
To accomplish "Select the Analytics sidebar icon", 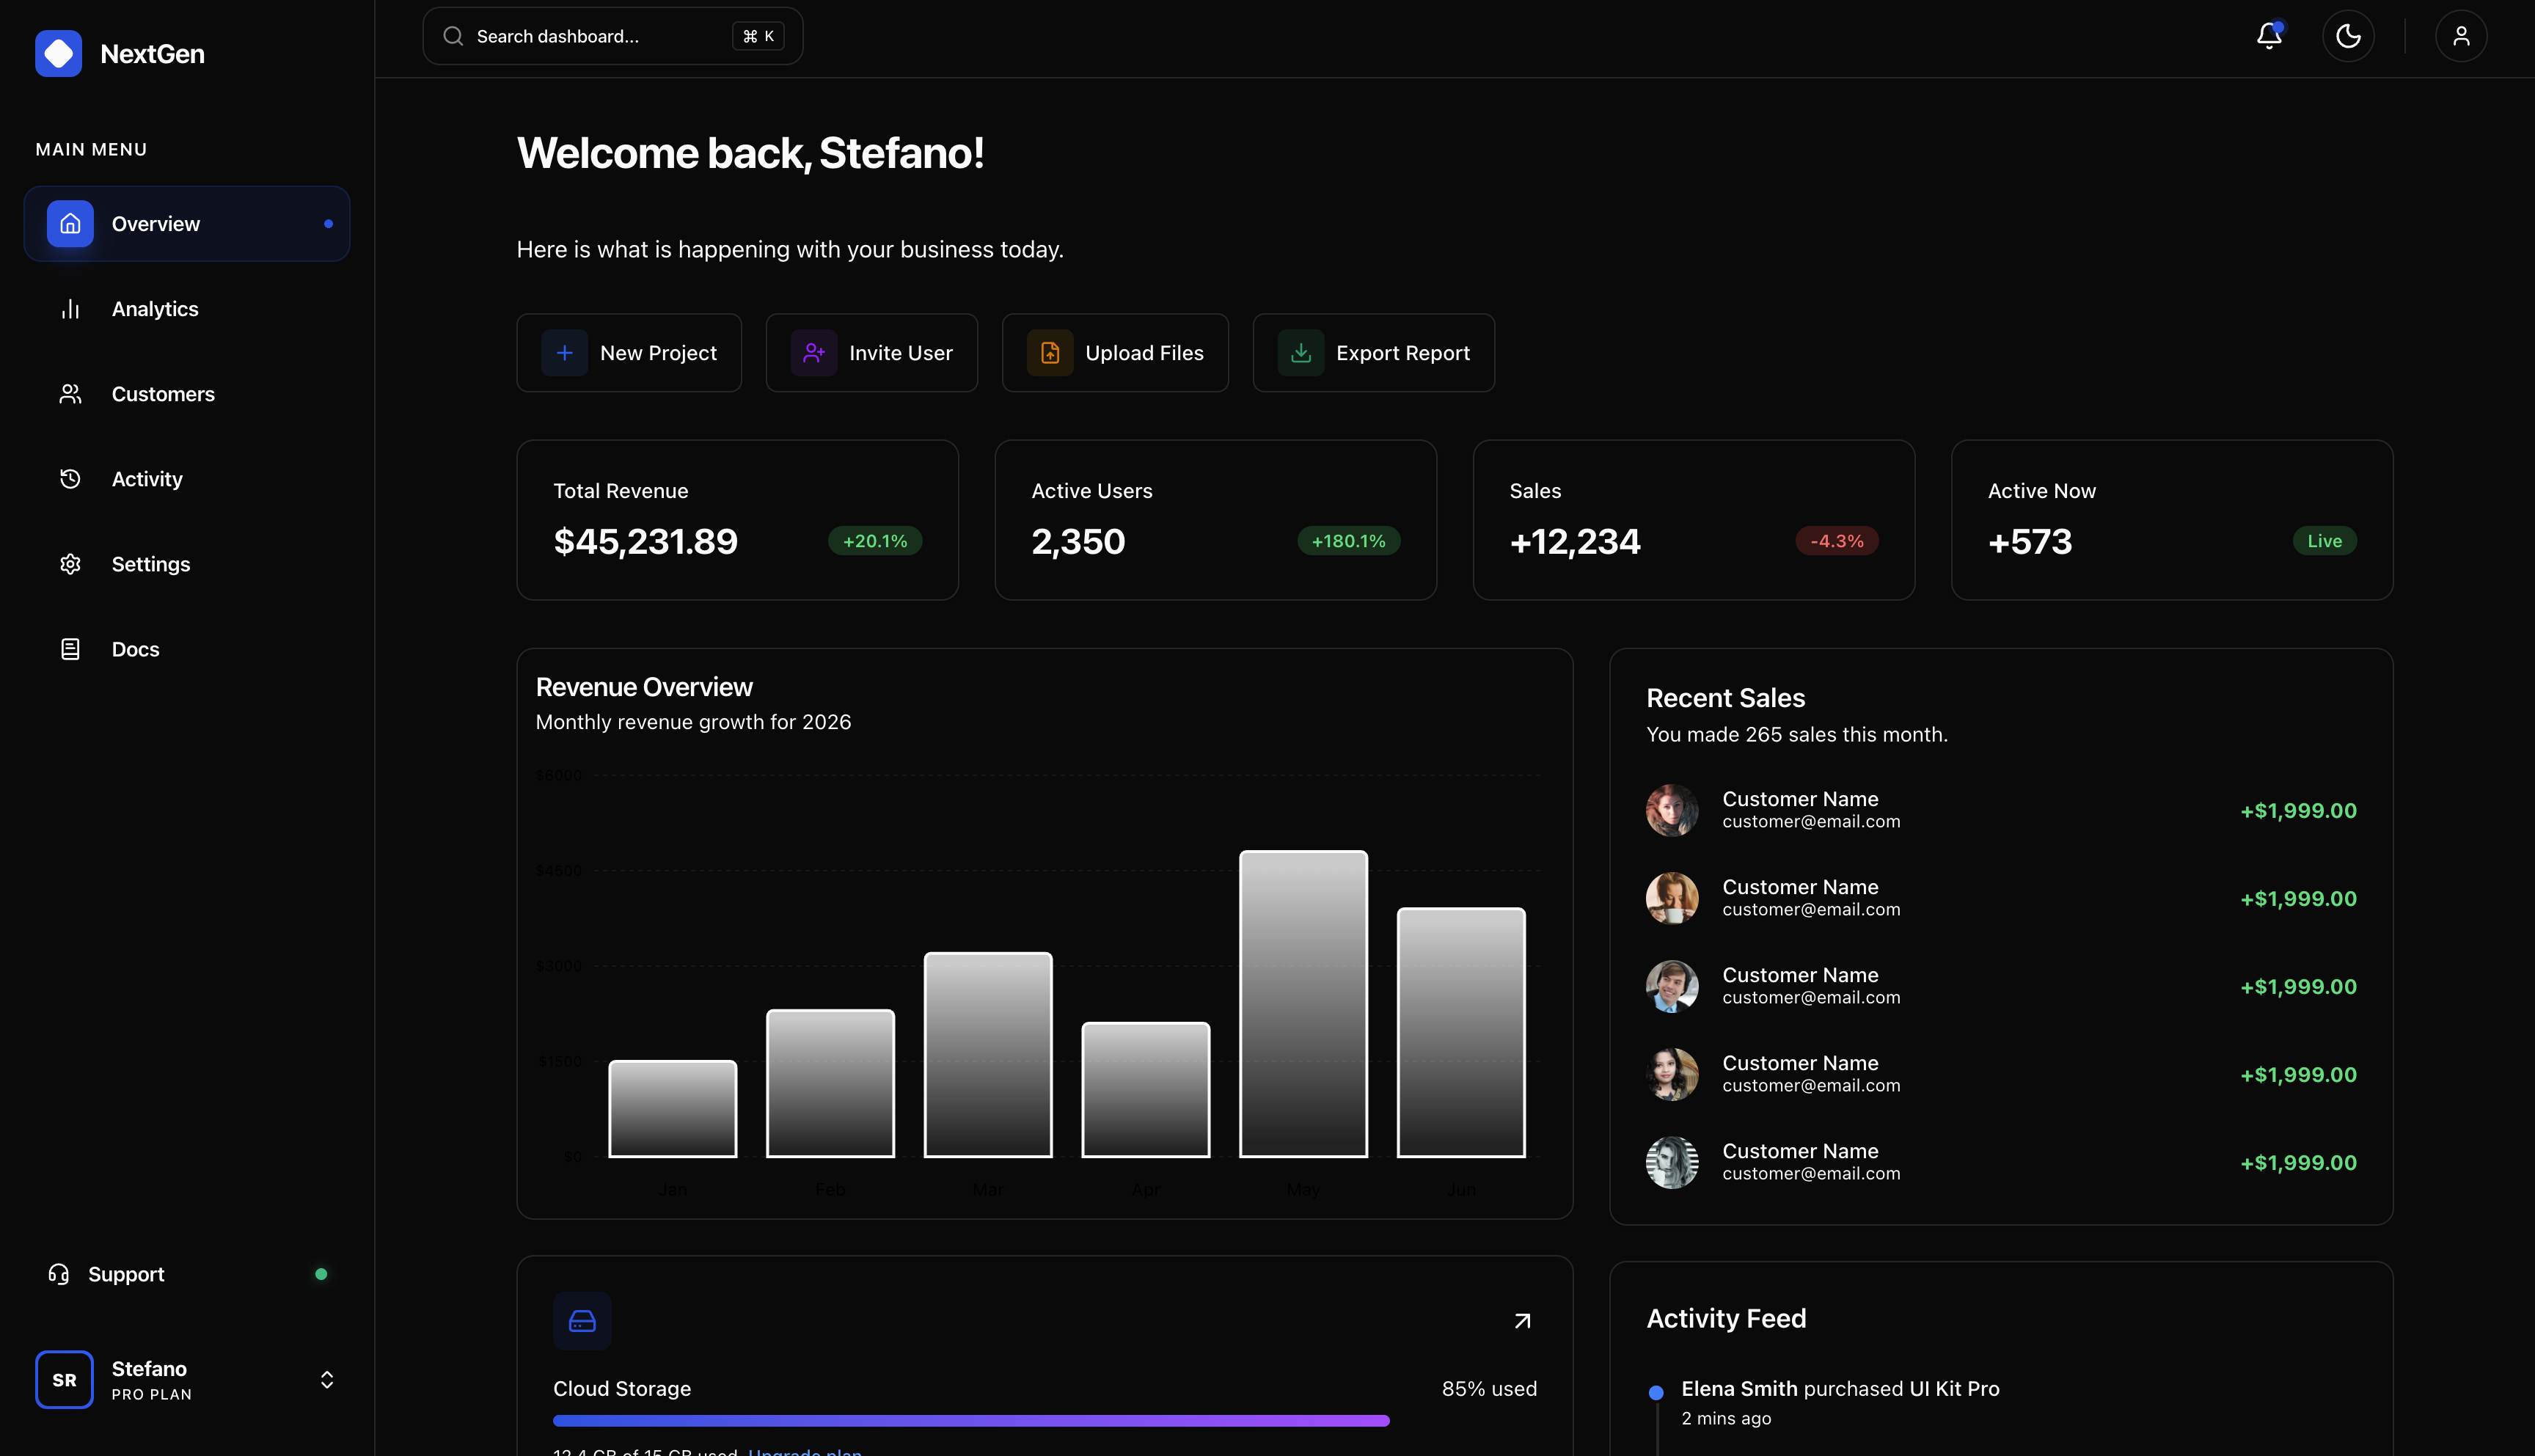I will pos(70,309).
